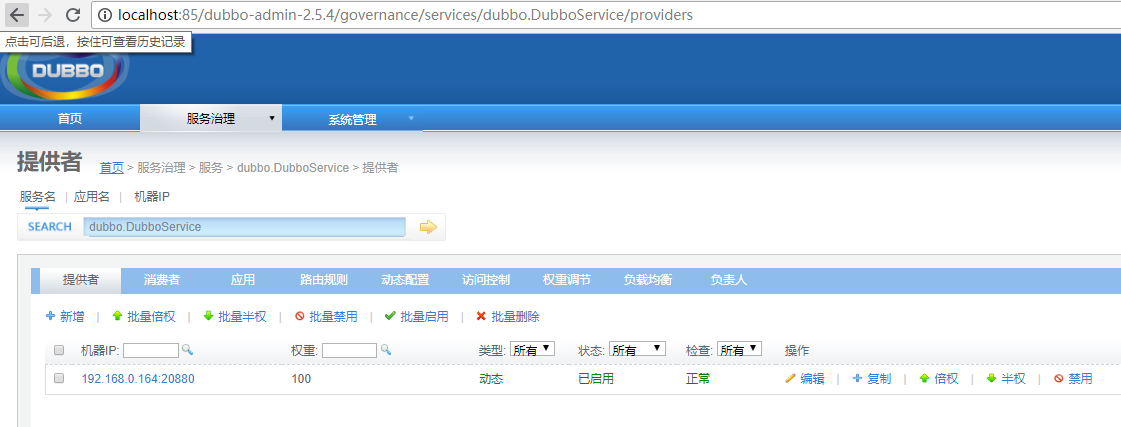This screenshot has height=427, width=1121.
Task: Select the 应用名 search type
Action: click(92, 197)
